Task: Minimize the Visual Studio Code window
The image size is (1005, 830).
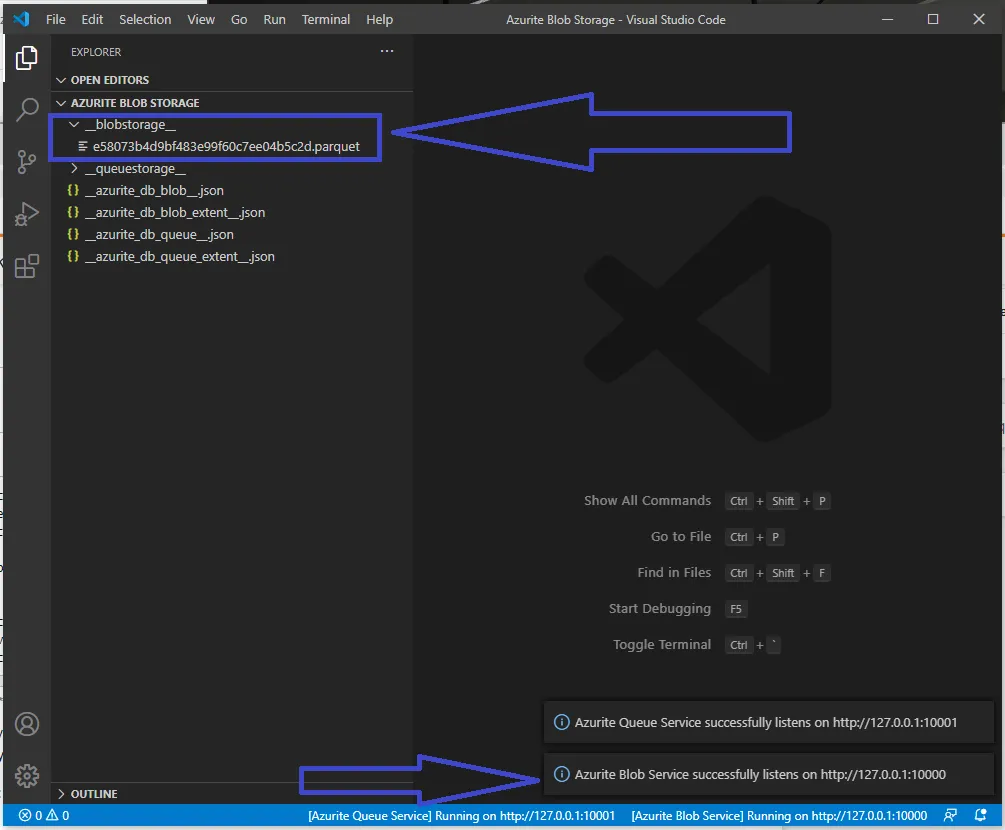Action: tap(888, 19)
